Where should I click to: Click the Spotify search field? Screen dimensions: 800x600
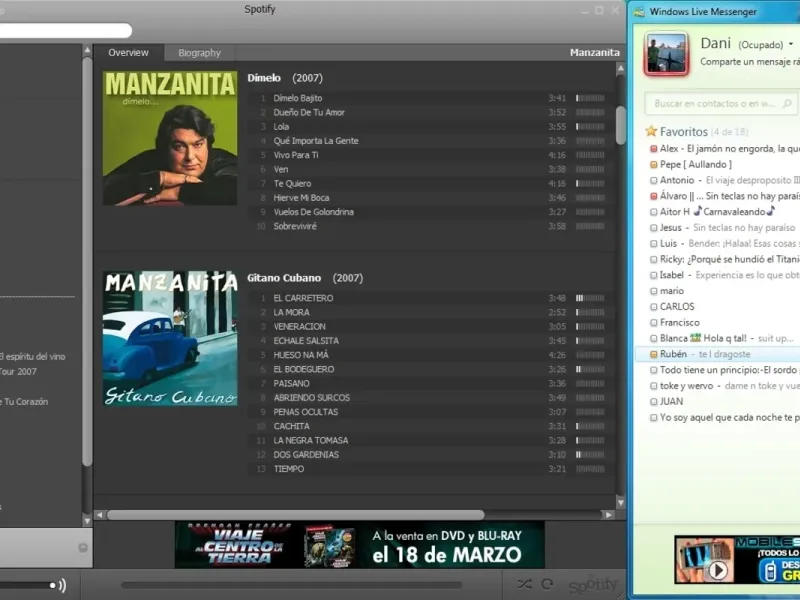pos(65,31)
